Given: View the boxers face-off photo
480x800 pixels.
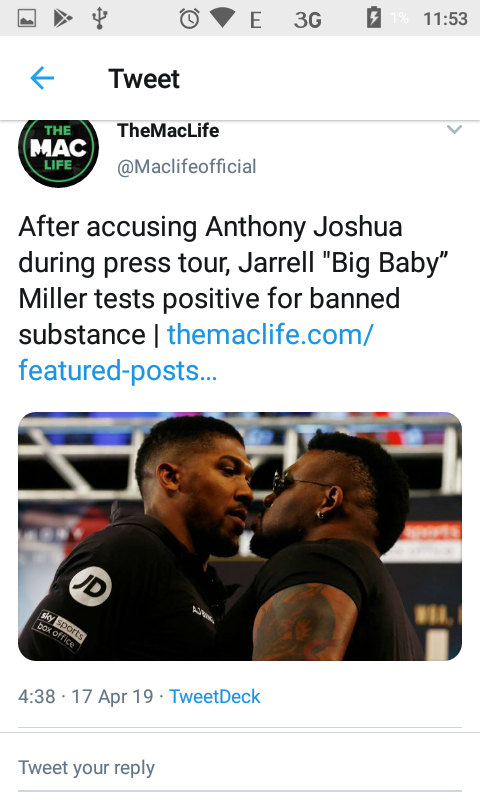Looking at the screenshot, I should (240, 536).
